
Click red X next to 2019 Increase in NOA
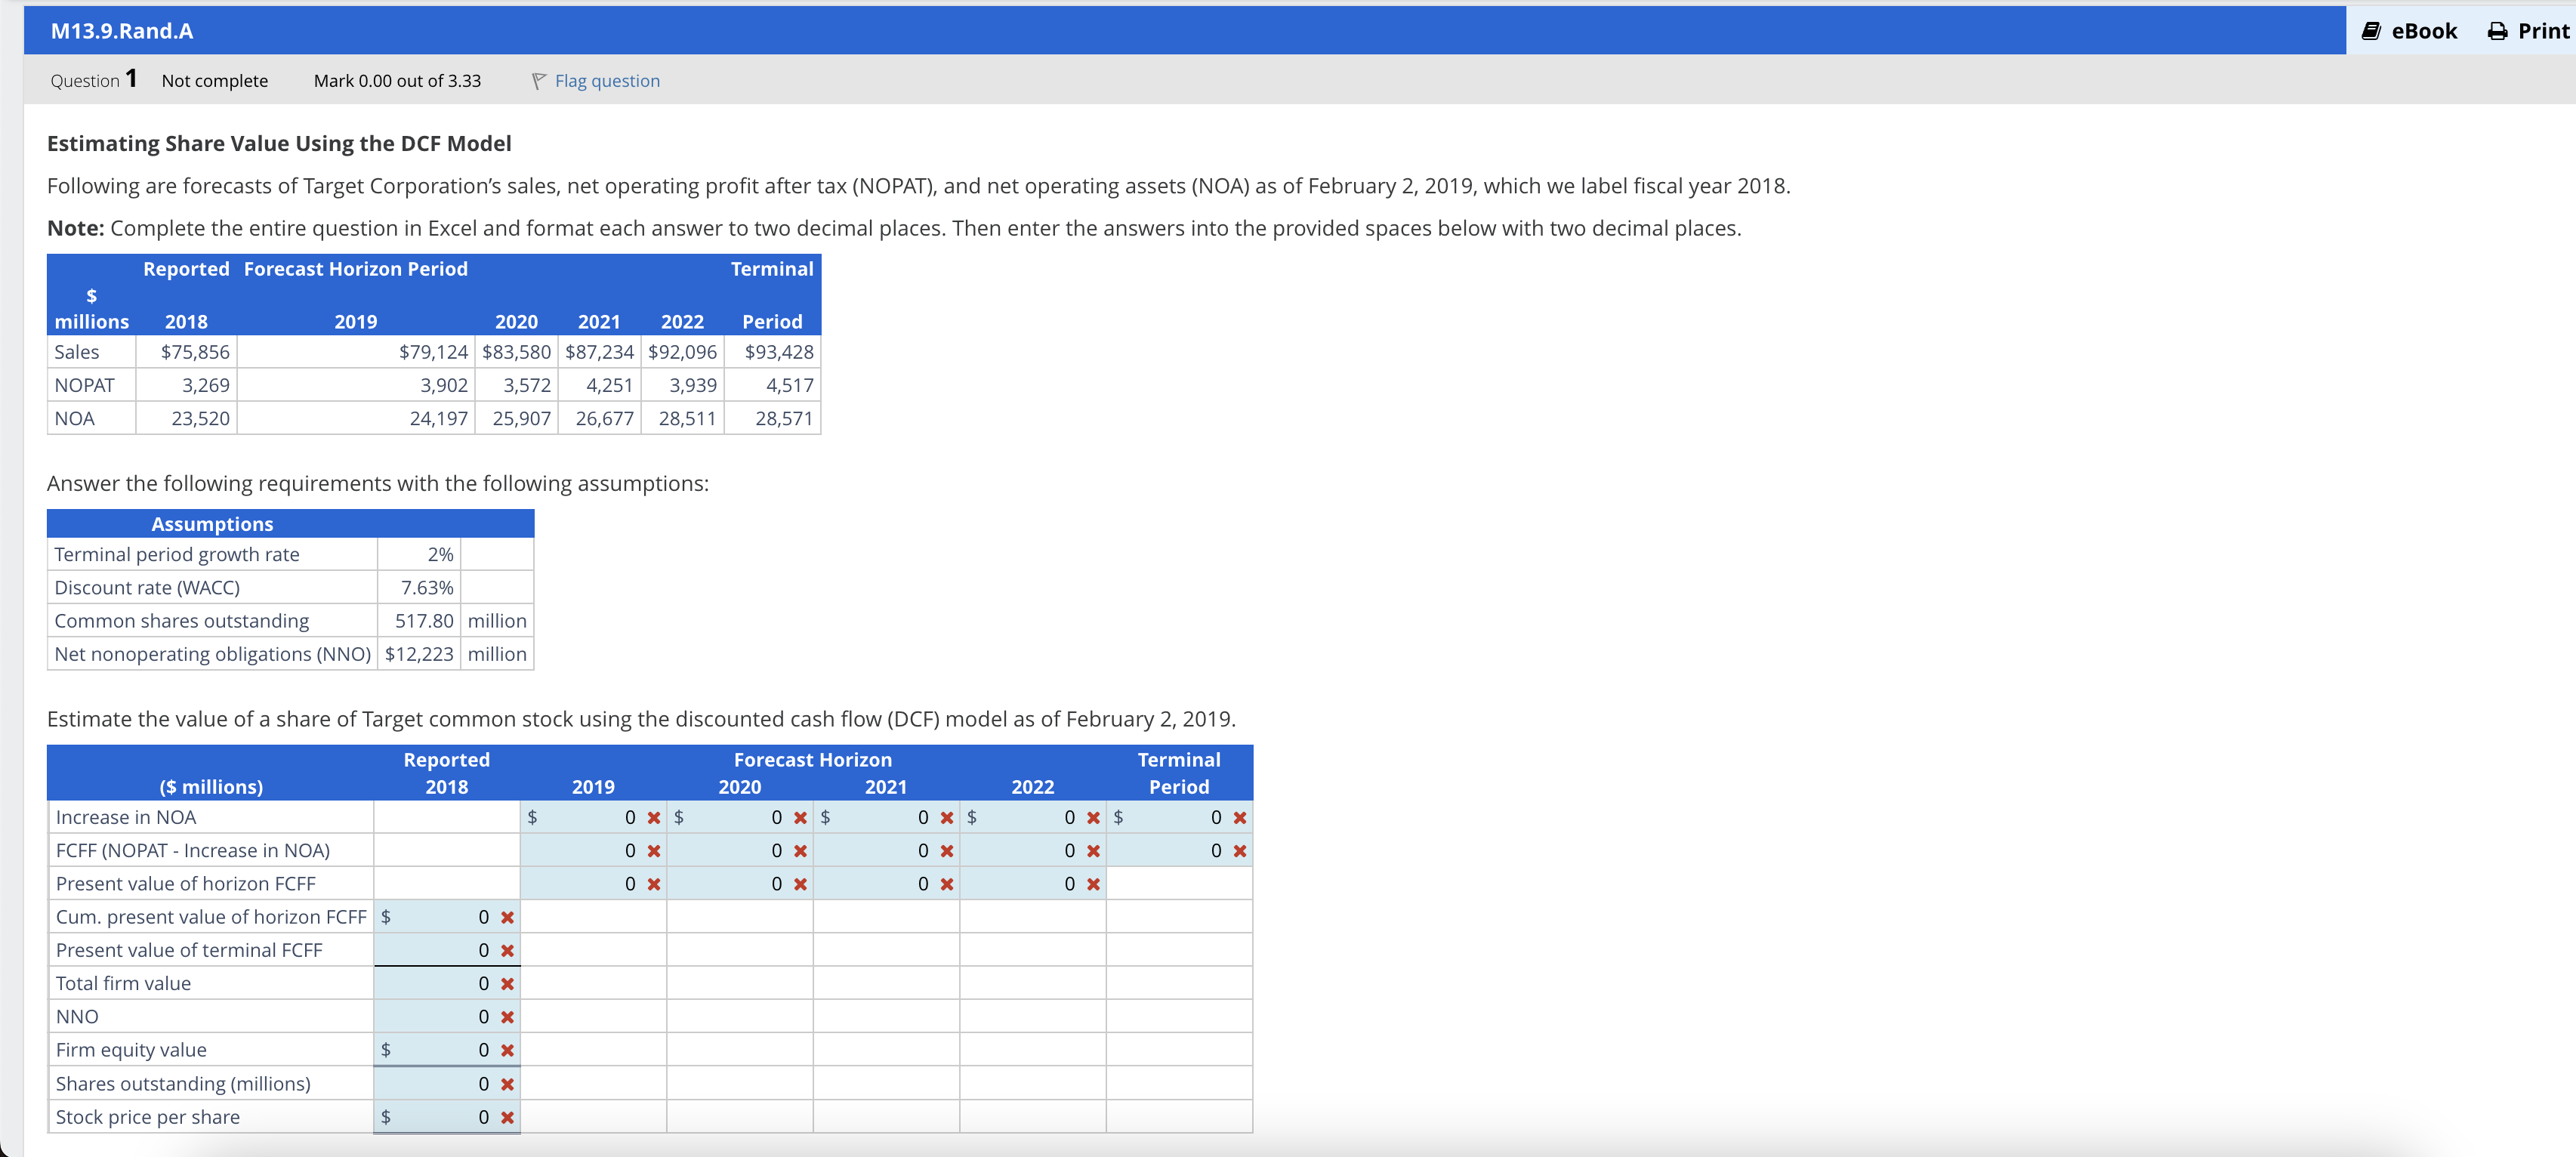654,817
